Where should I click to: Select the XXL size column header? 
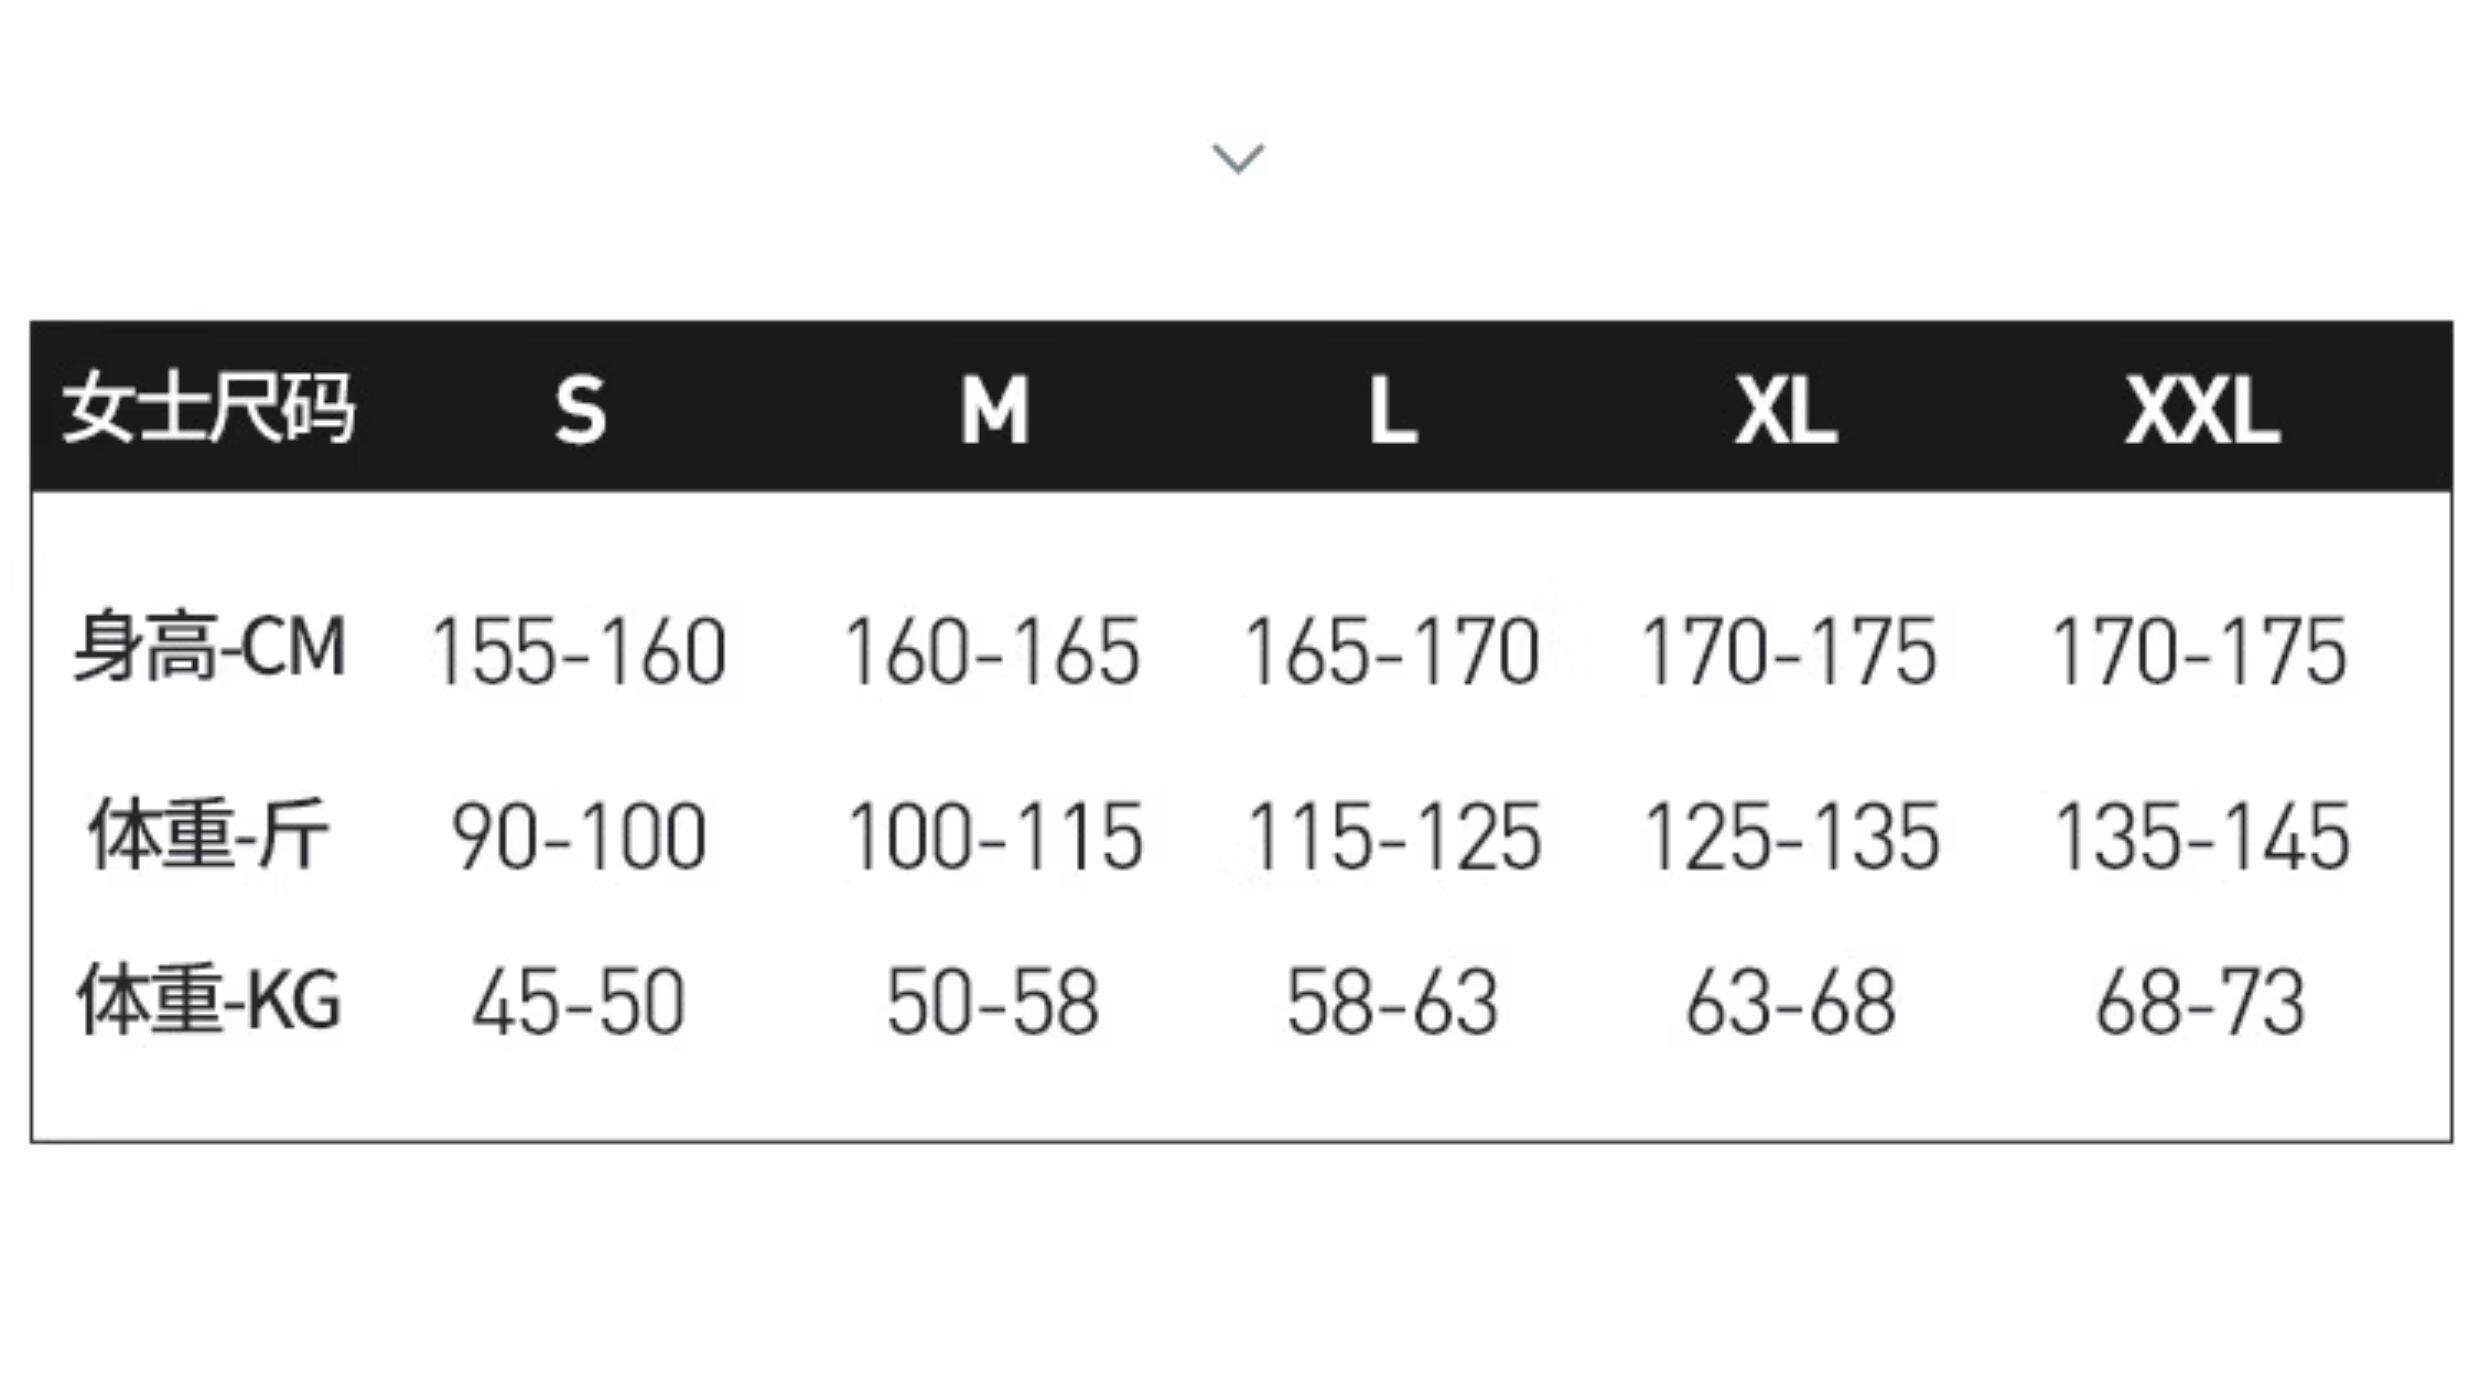2202,410
